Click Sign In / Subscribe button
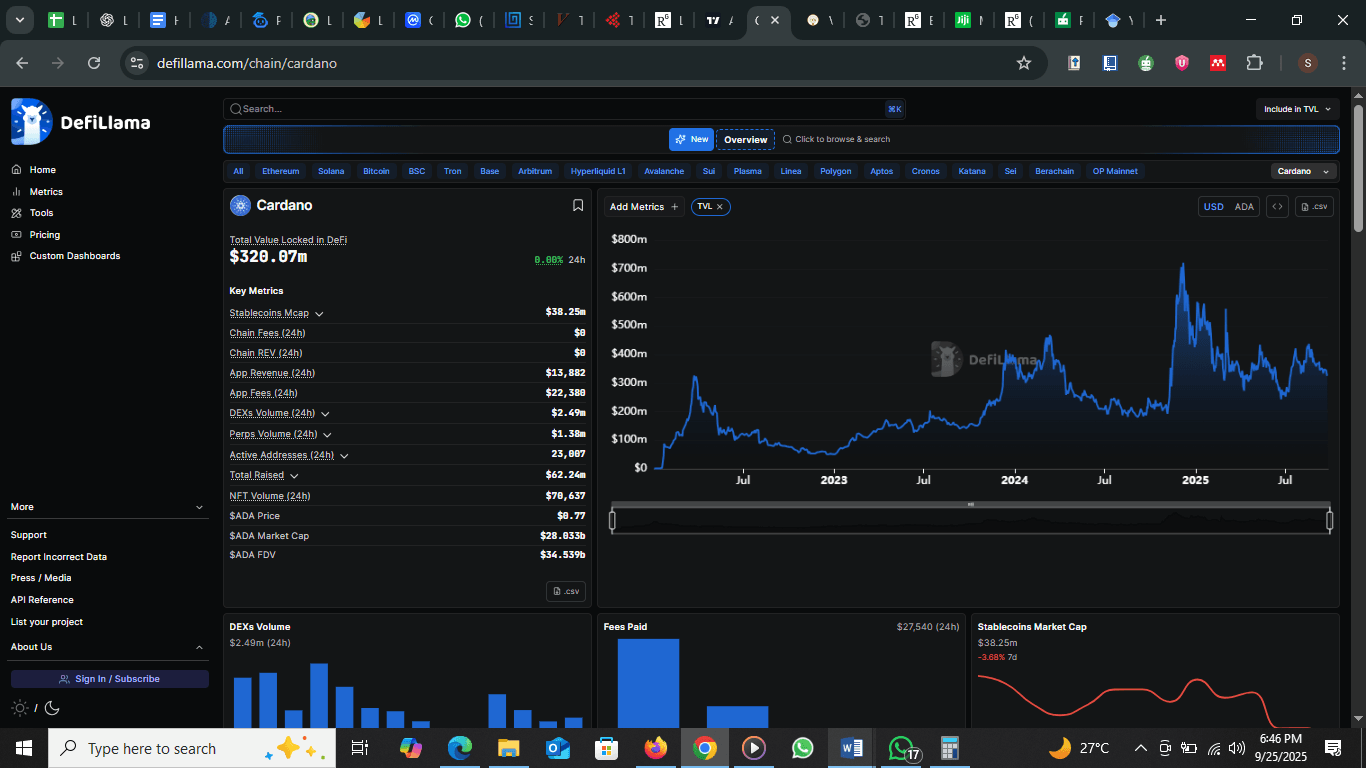 [x=109, y=679]
